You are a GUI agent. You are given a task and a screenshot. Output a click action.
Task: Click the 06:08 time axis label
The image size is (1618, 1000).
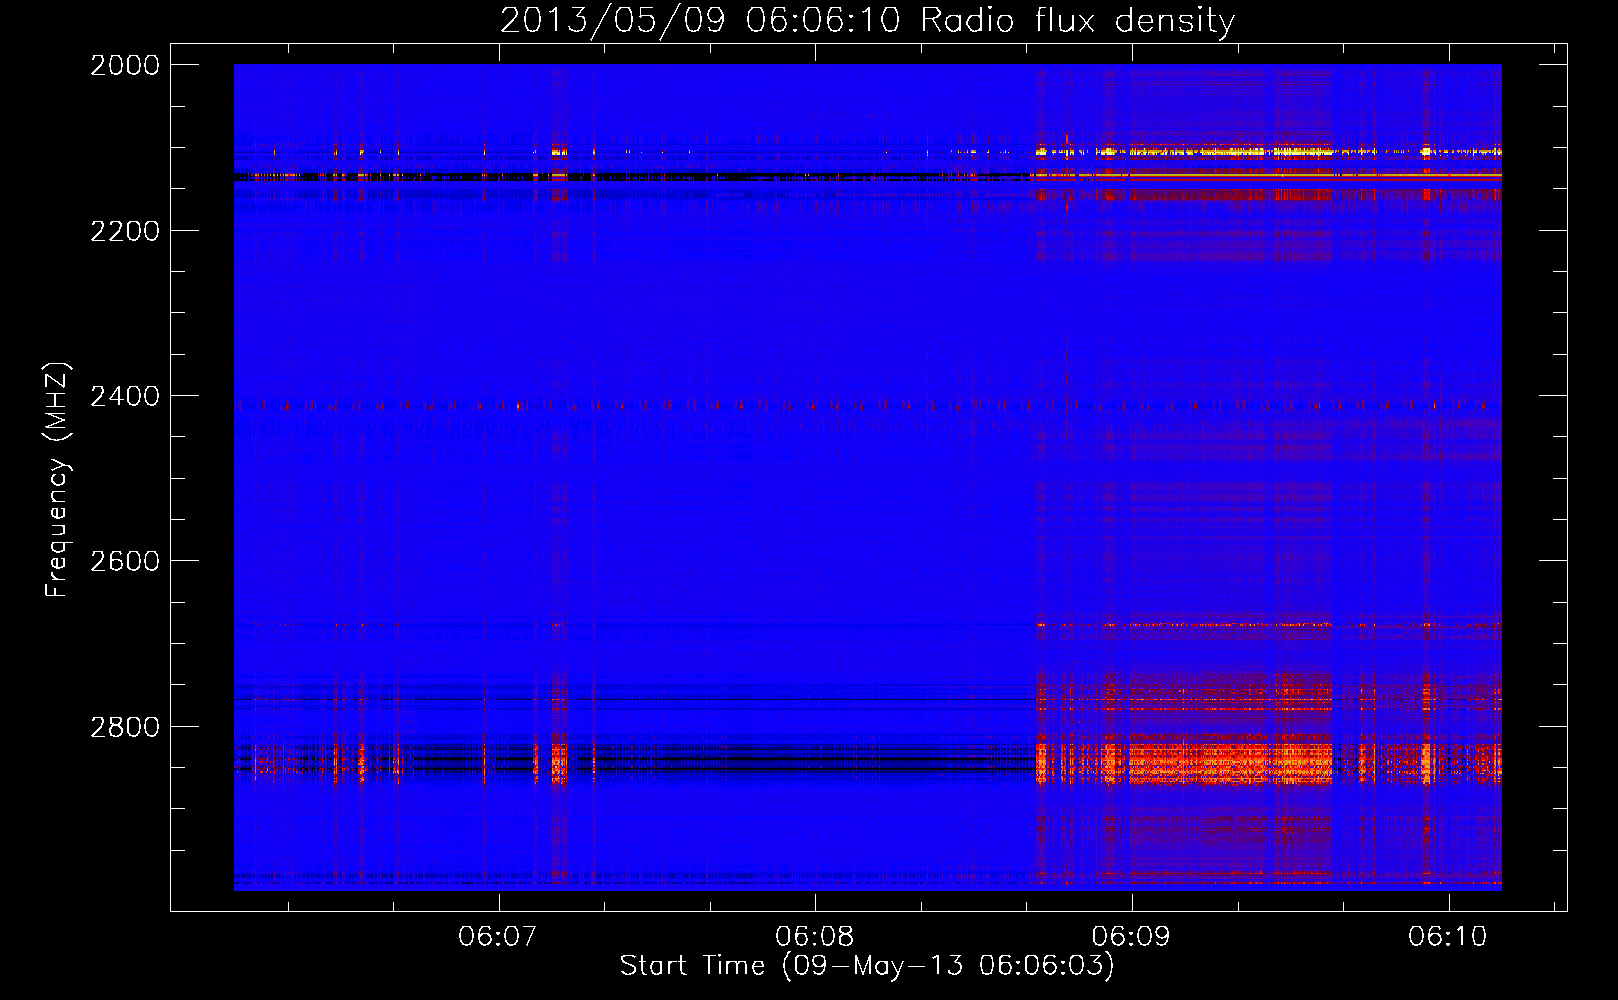click(x=815, y=937)
